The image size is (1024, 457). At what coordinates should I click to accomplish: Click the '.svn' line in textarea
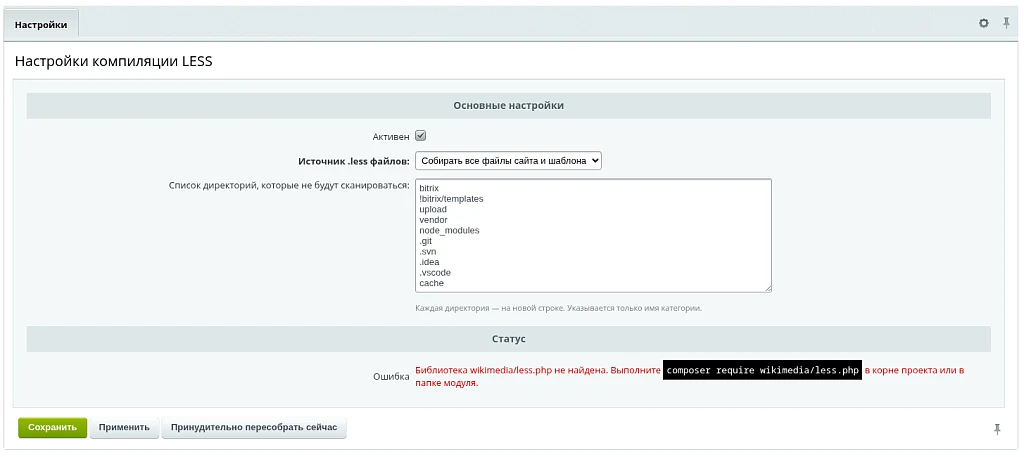tap(428, 251)
